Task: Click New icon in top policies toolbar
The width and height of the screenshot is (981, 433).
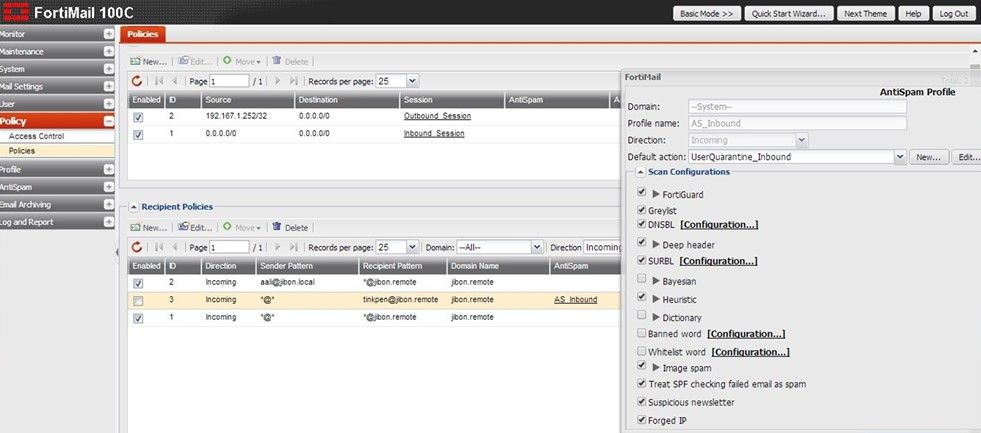Action: point(135,61)
